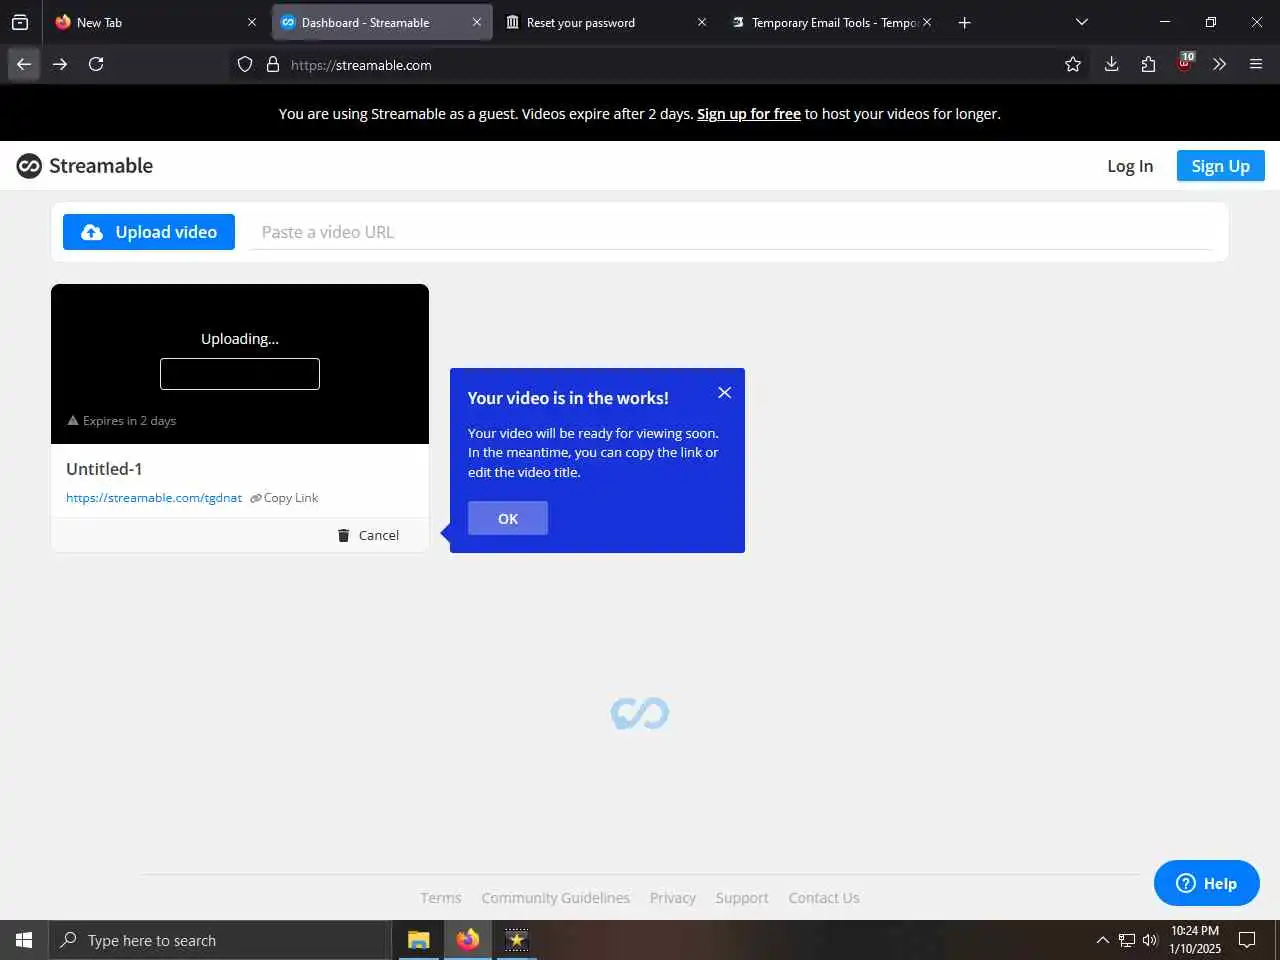
Task: Open Community Guidelines footer link
Action: (556, 898)
